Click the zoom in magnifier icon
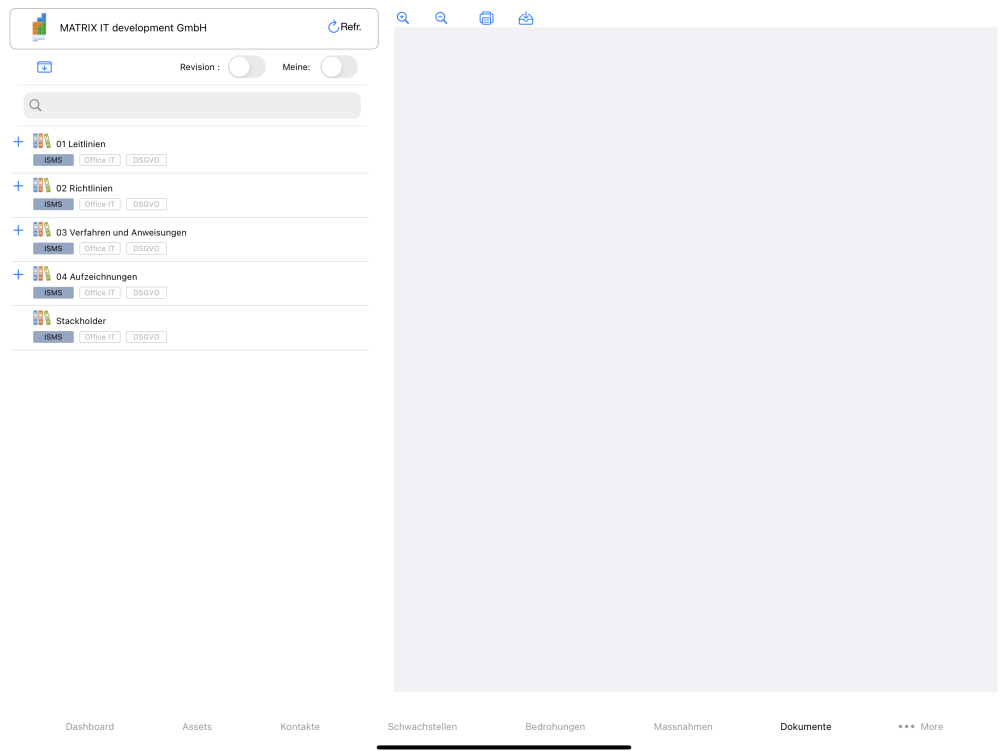This screenshot has height=755, width=1008. 403,18
